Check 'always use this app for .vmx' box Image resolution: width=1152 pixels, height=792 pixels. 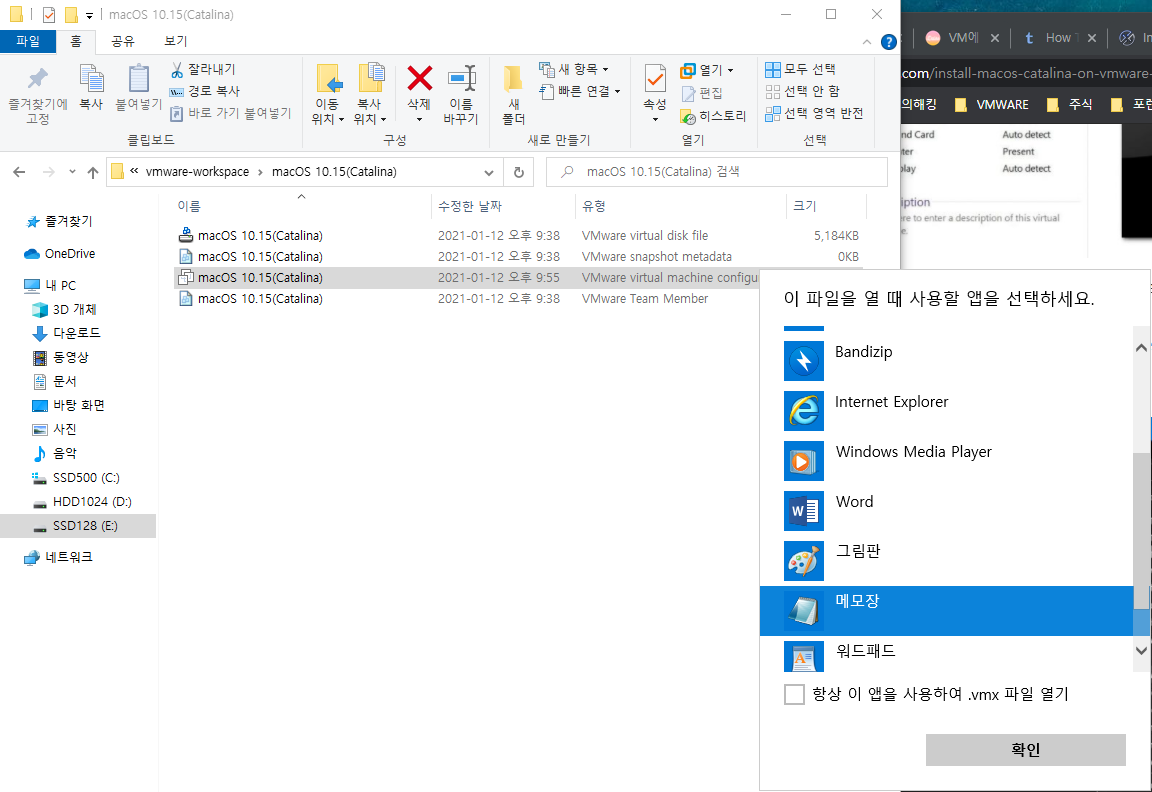click(x=794, y=694)
